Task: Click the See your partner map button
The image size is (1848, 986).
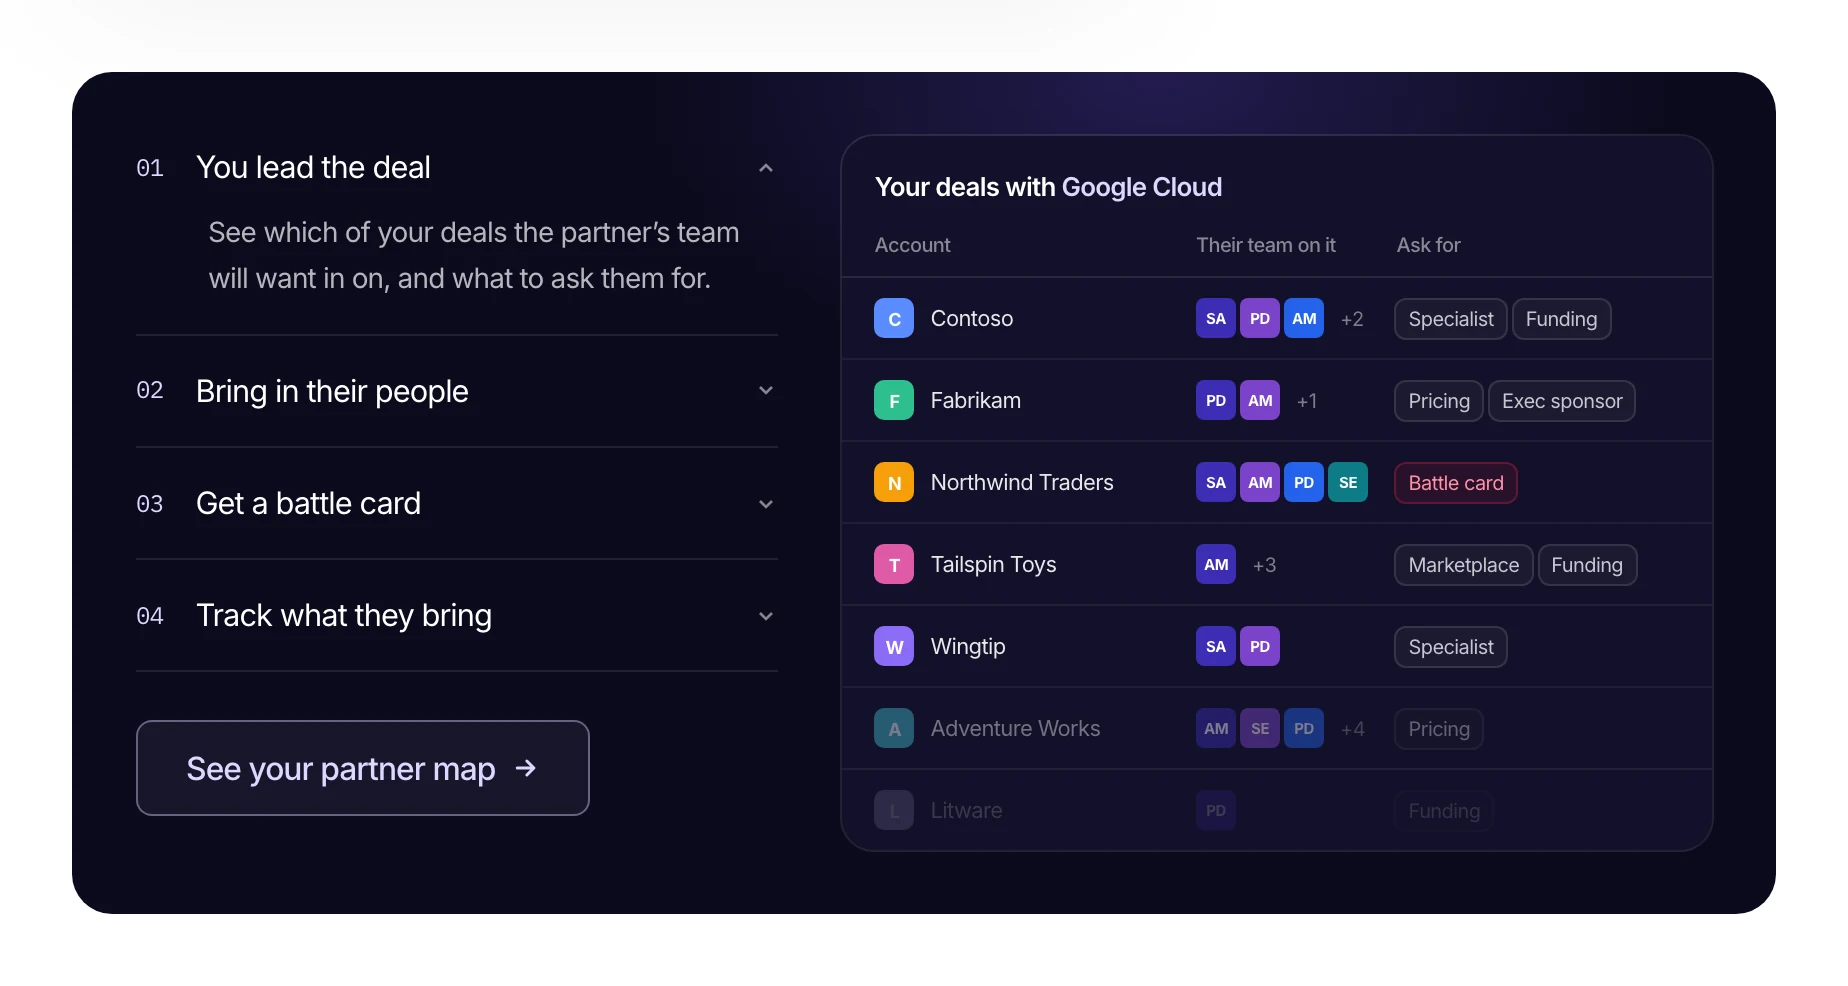Action: point(363,768)
